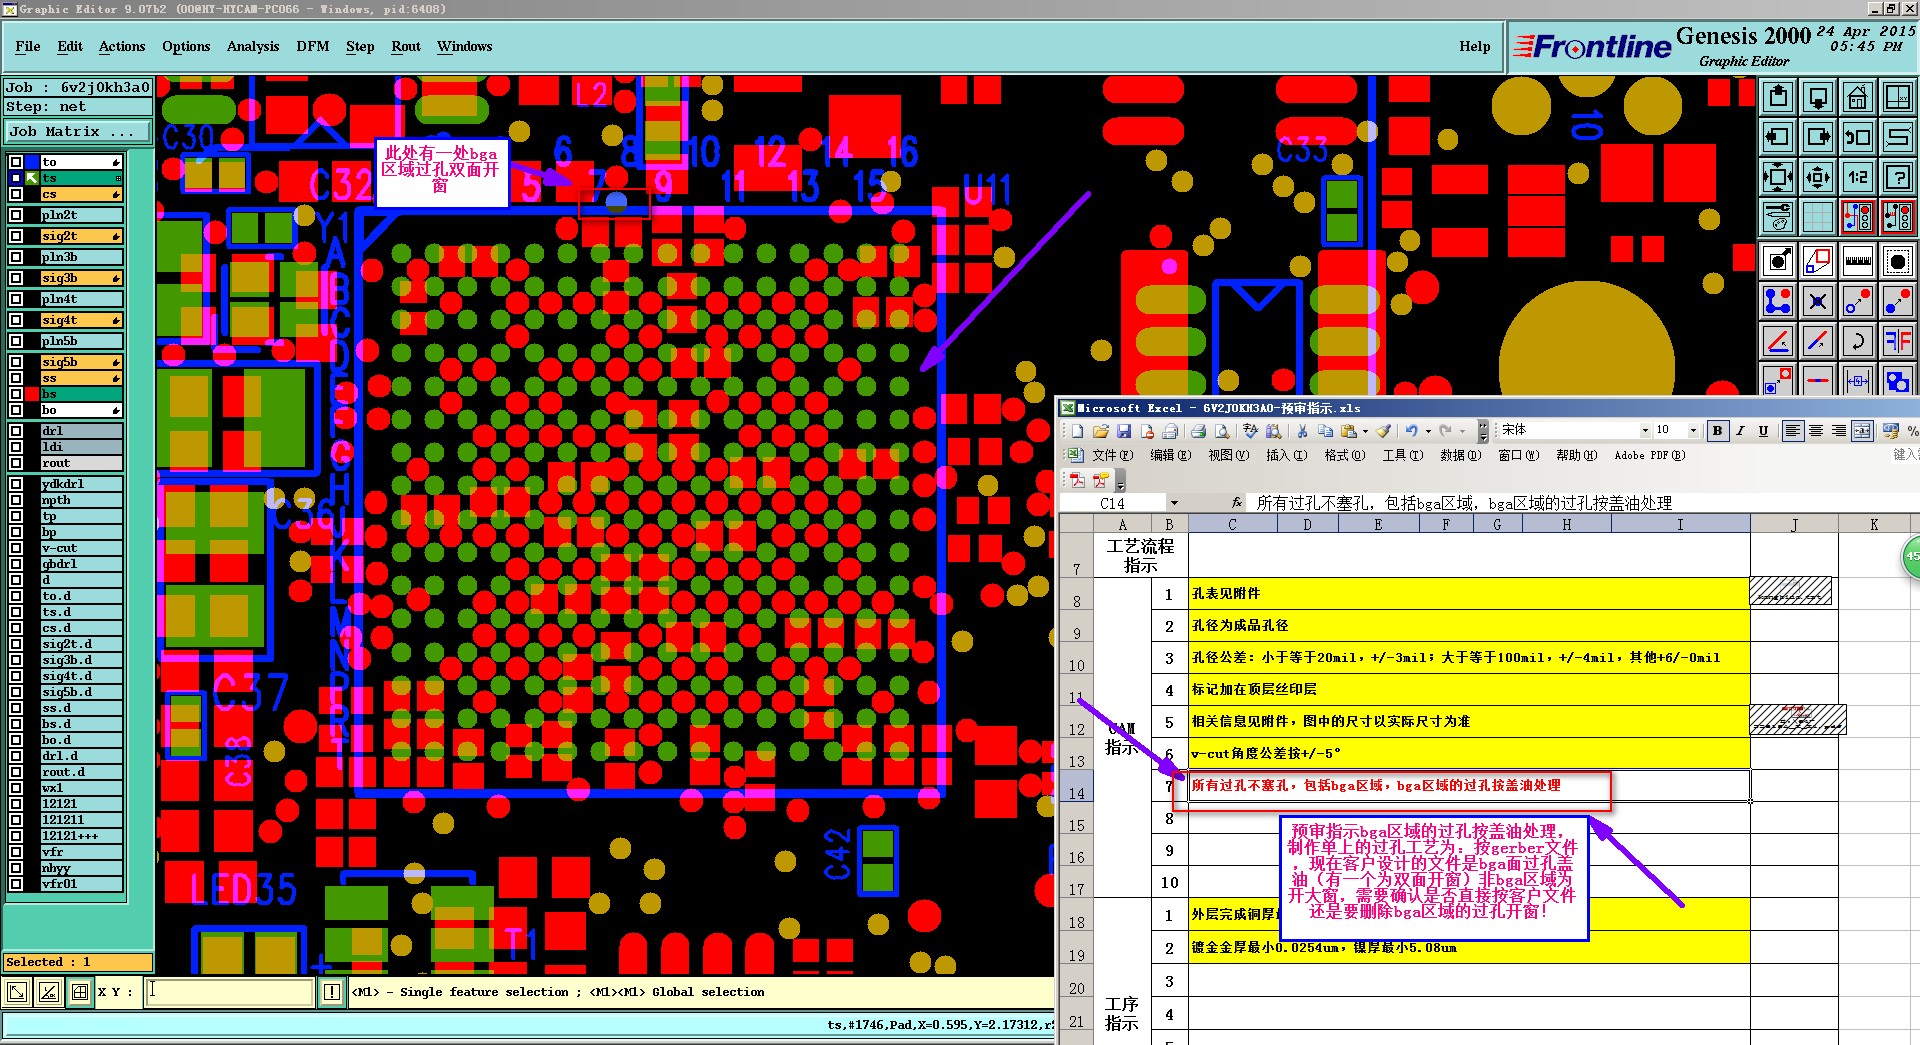This screenshot has width=1920, height=1045.
Task: Toggle Italic formatting in Excel
Action: 1740,431
